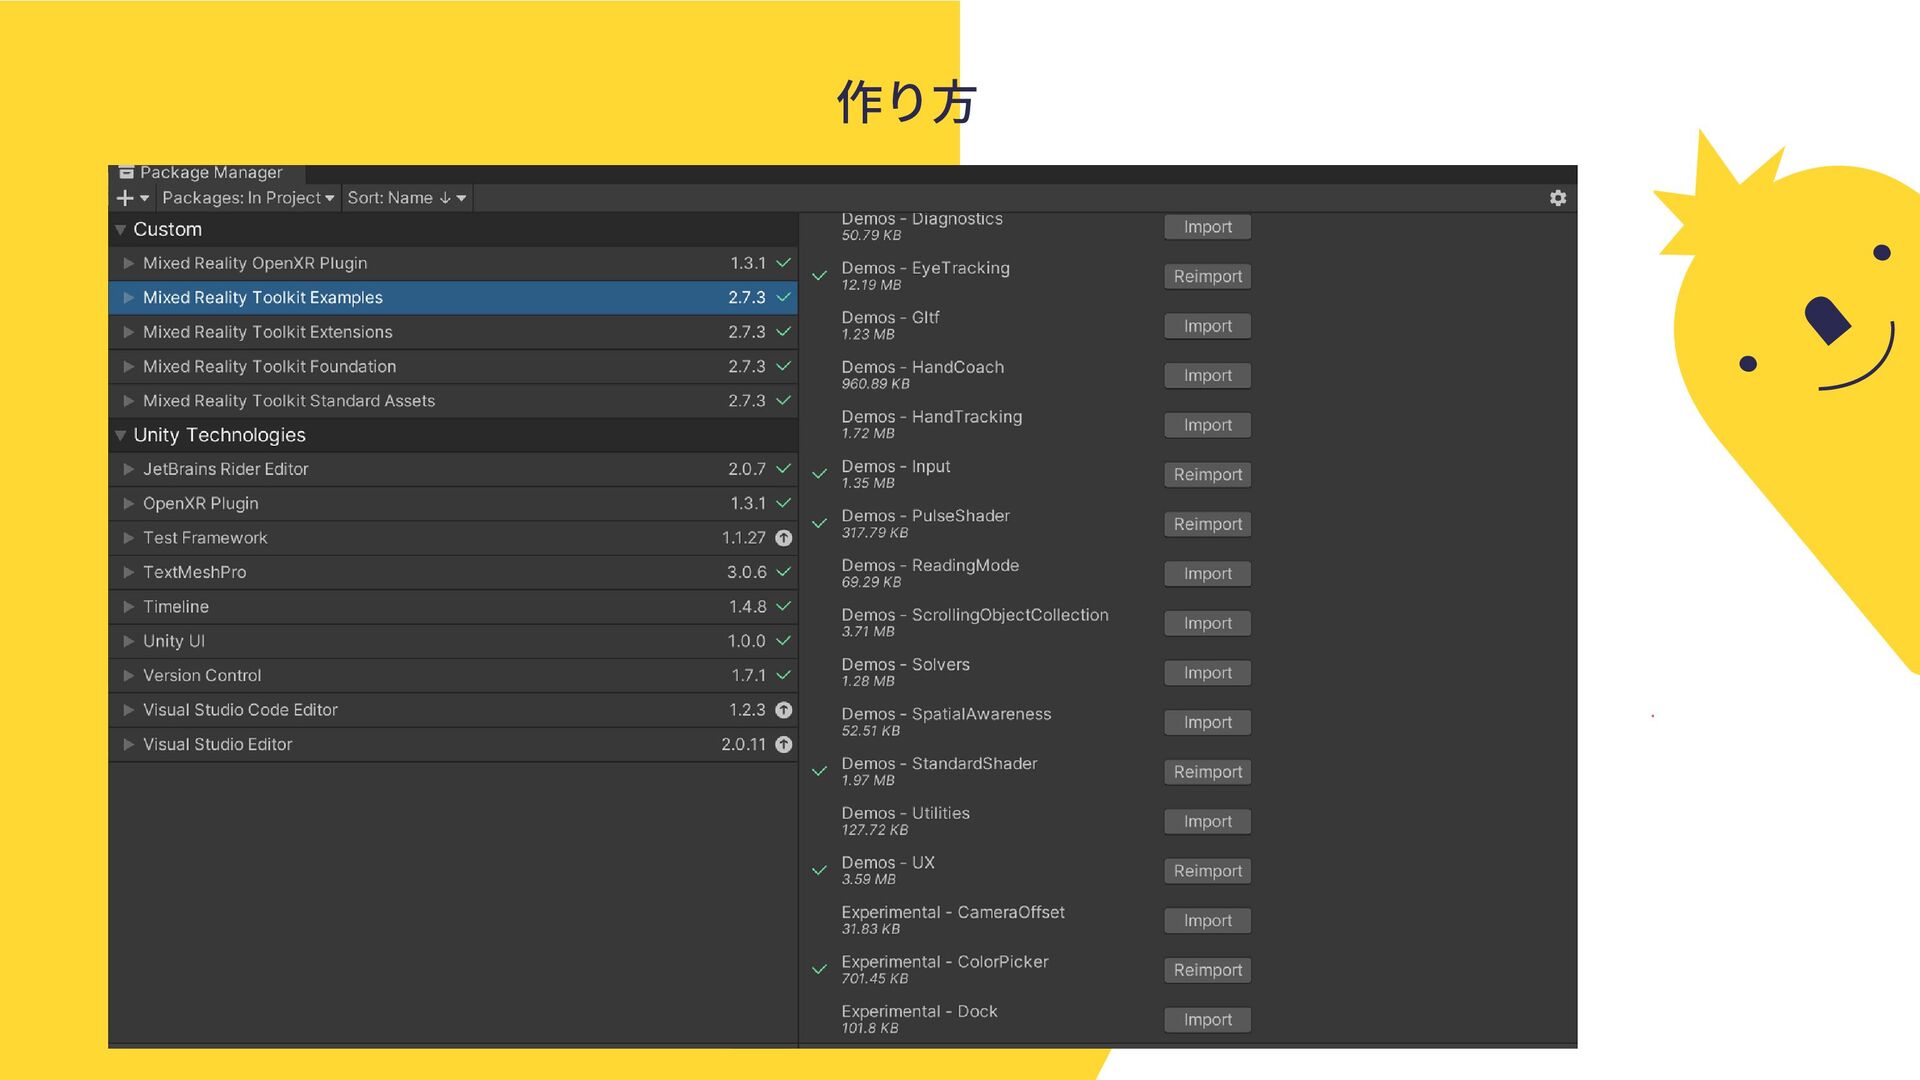Screen dimensions: 1920x1080
Task: Click Test Framework update available icon
Action: [x=784, y=538]
